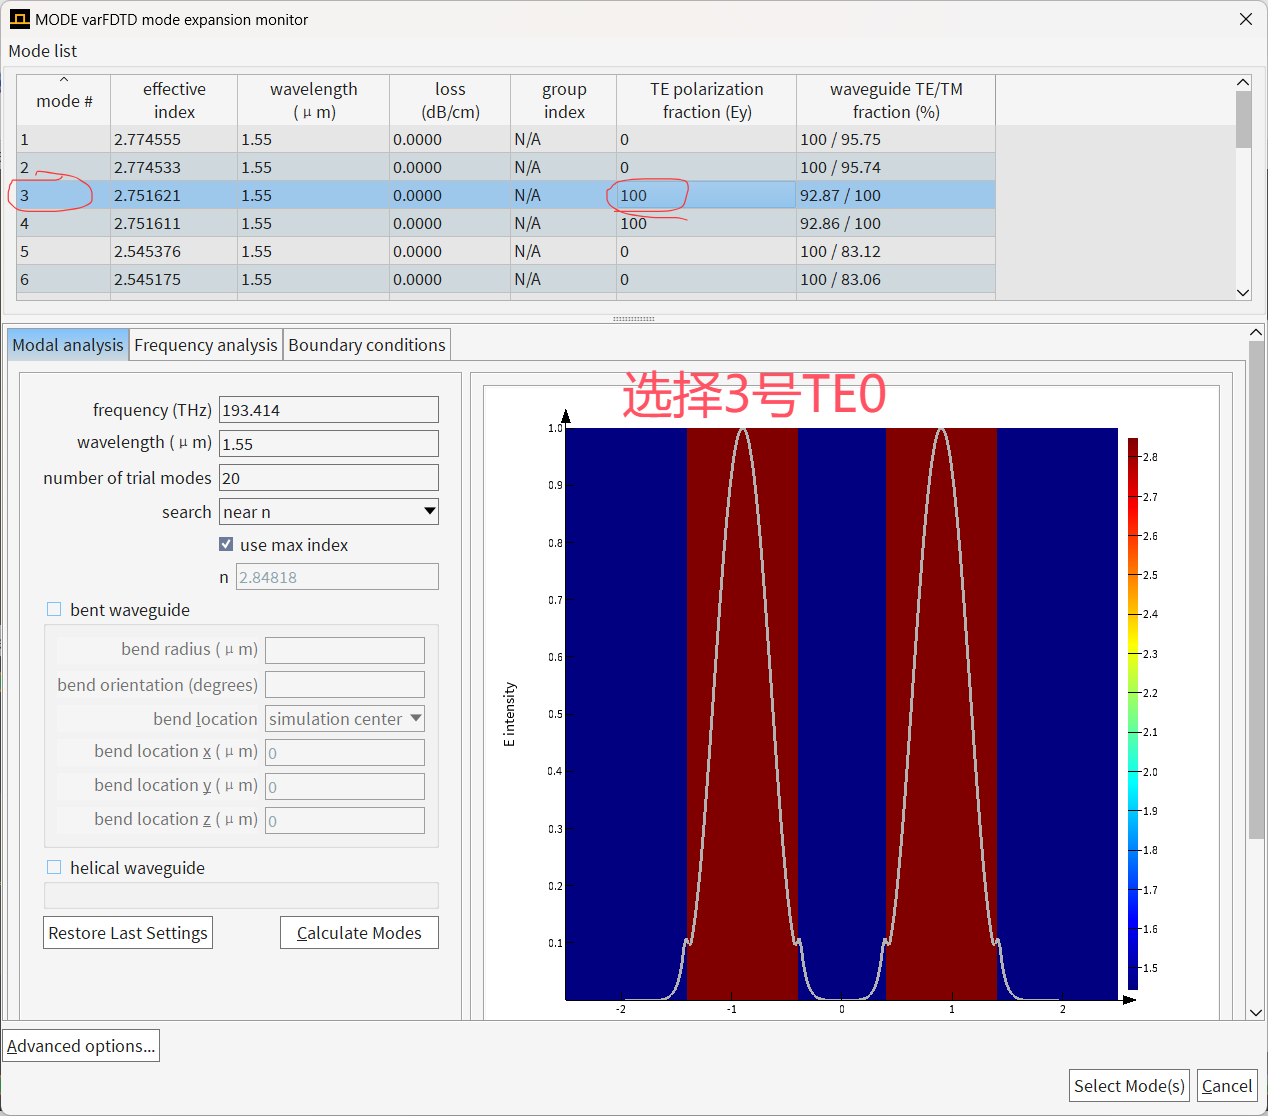
Task: Click the Restore Last Settings button
Action: (x=128, y=933)
